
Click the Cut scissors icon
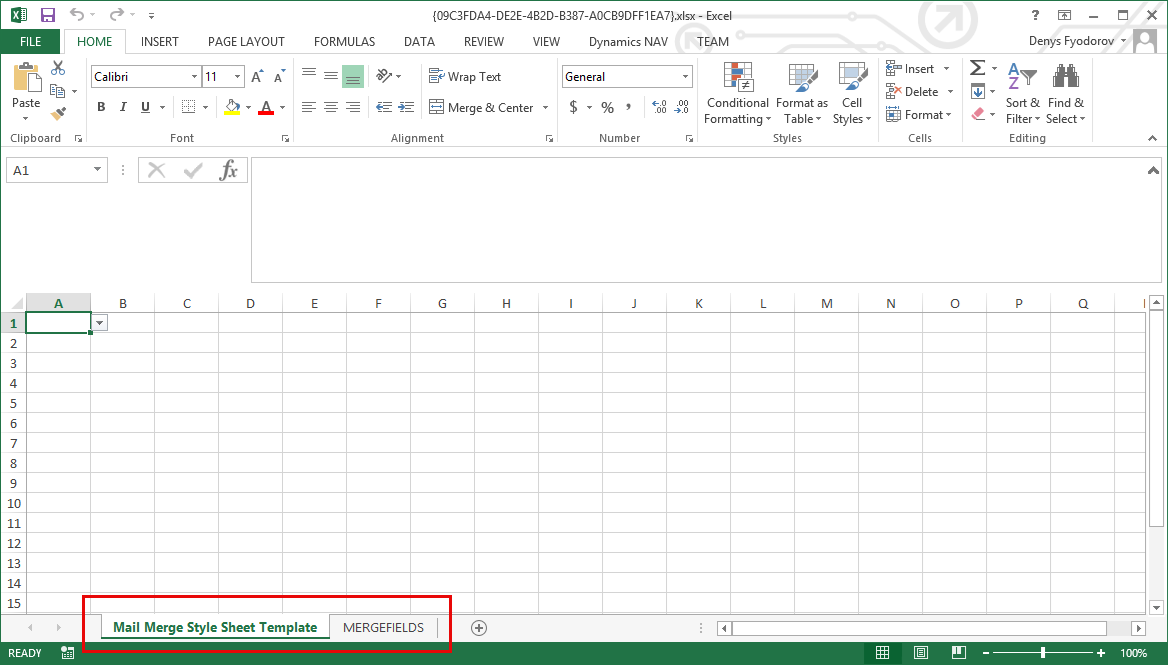(x=58, y=68)
